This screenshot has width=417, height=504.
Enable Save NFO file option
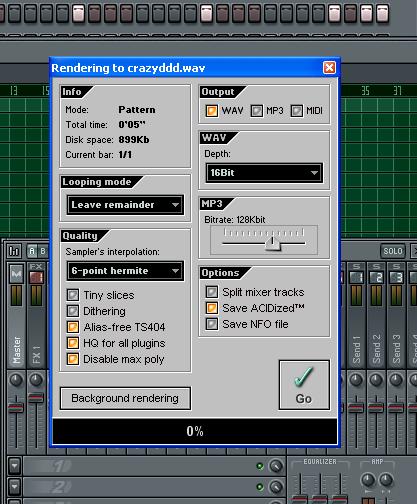tap(212, 324)
